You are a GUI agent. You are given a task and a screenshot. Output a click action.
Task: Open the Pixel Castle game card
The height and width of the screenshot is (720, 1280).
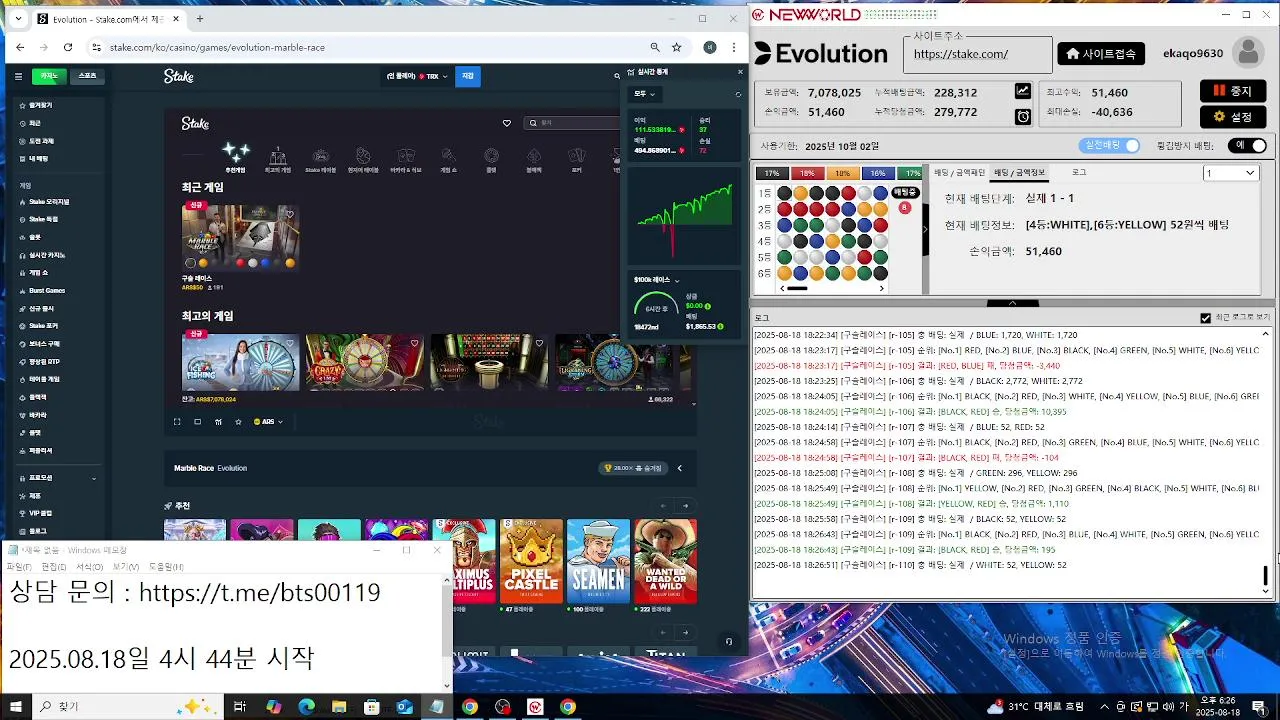click(x=531, y=561)
